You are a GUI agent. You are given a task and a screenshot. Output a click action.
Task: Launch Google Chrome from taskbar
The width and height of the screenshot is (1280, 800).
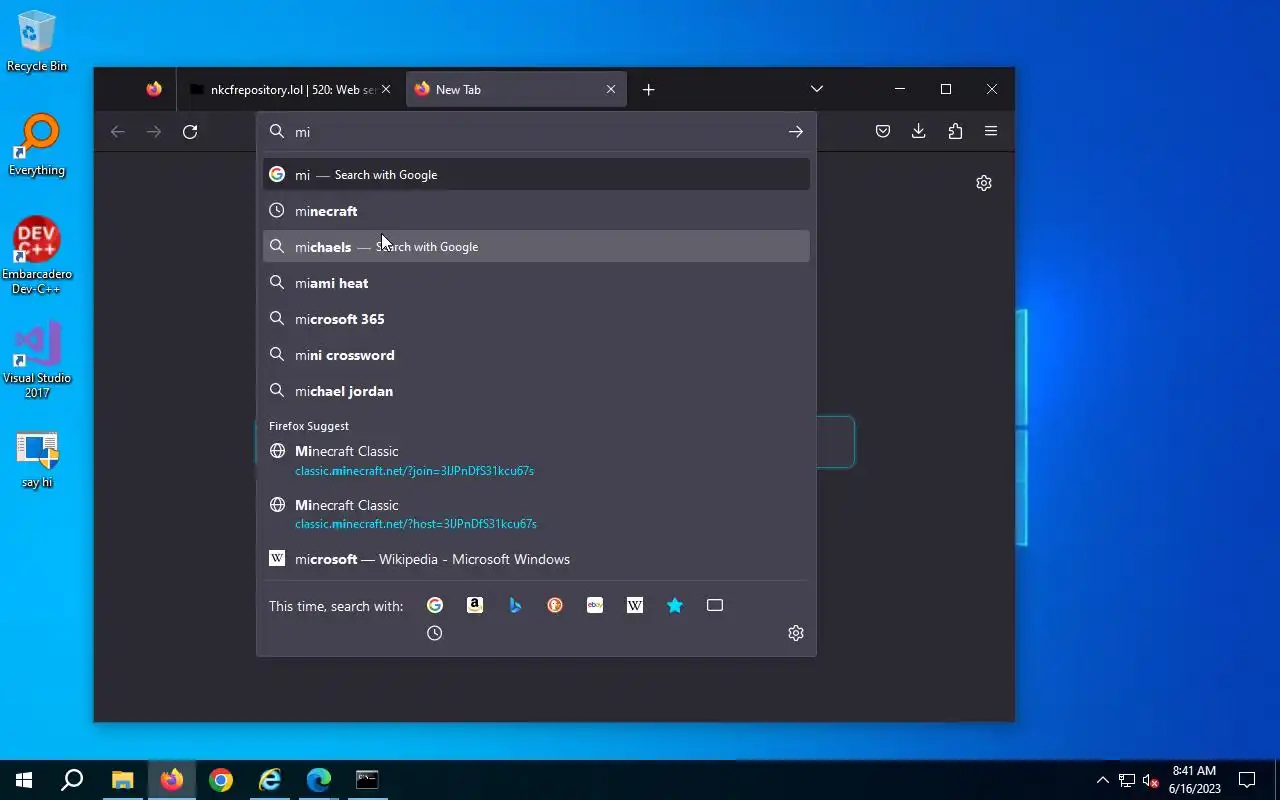click(x=221, y=780)
